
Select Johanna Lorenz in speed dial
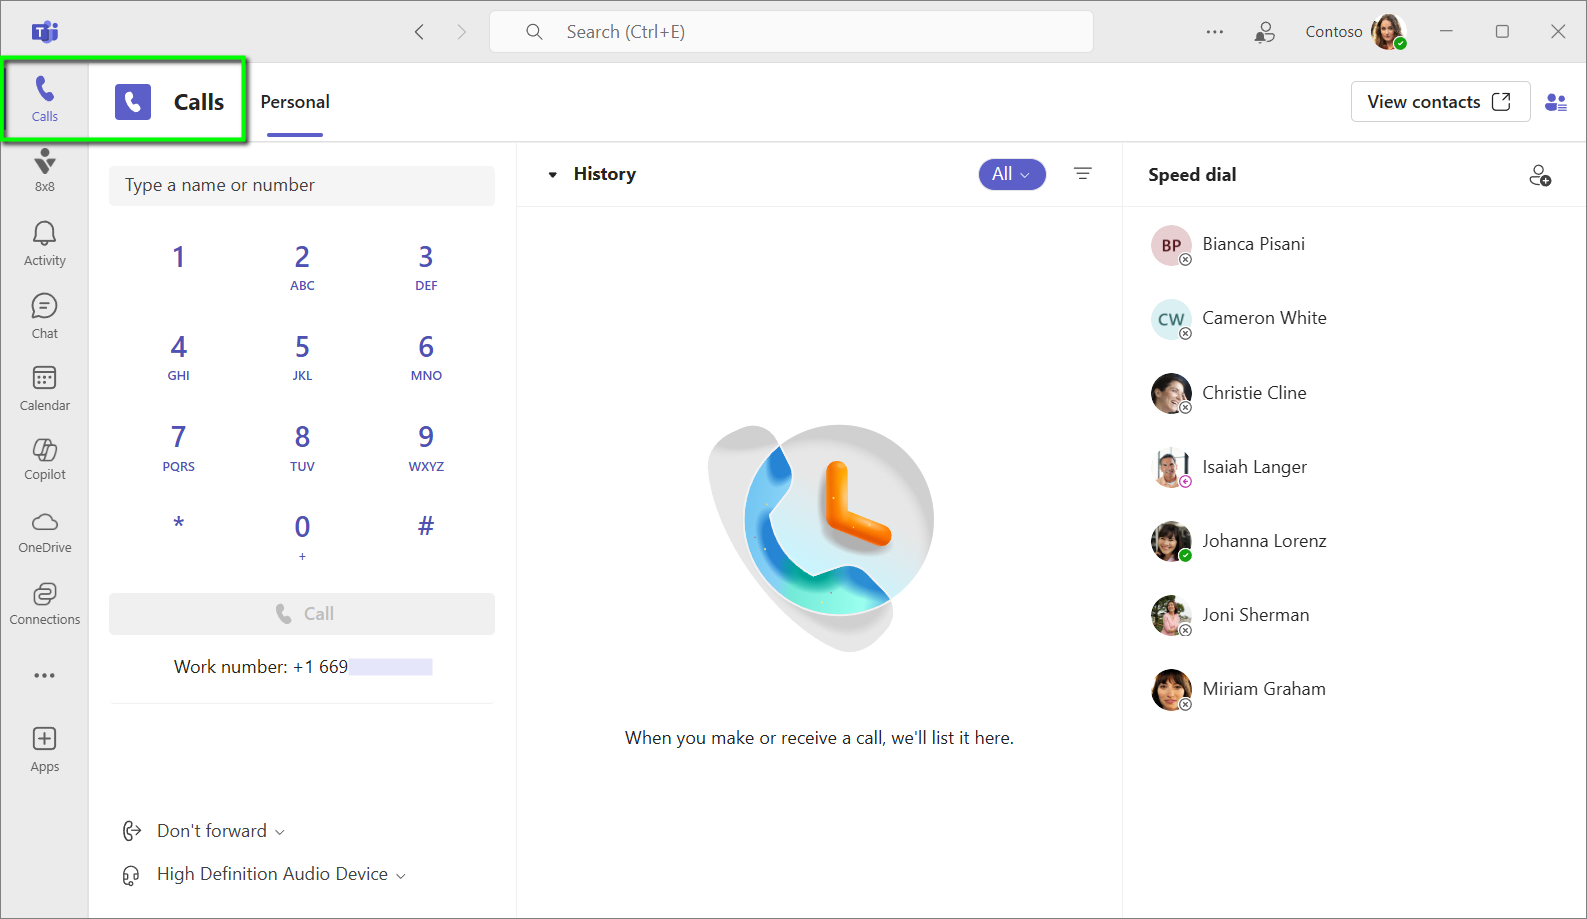coord(1263,541)
